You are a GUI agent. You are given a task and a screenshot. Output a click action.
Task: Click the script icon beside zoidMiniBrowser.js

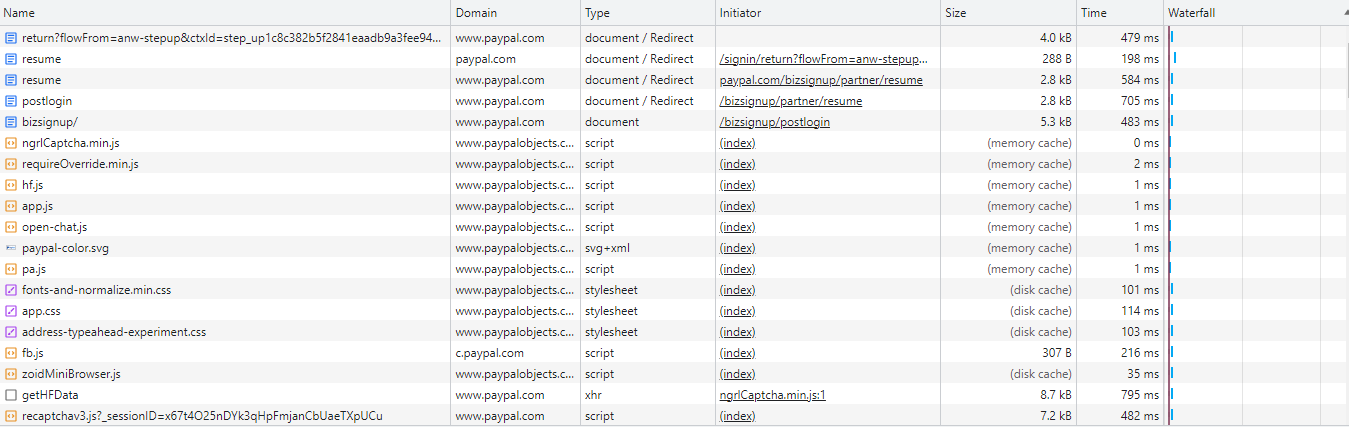coord(11,374)
